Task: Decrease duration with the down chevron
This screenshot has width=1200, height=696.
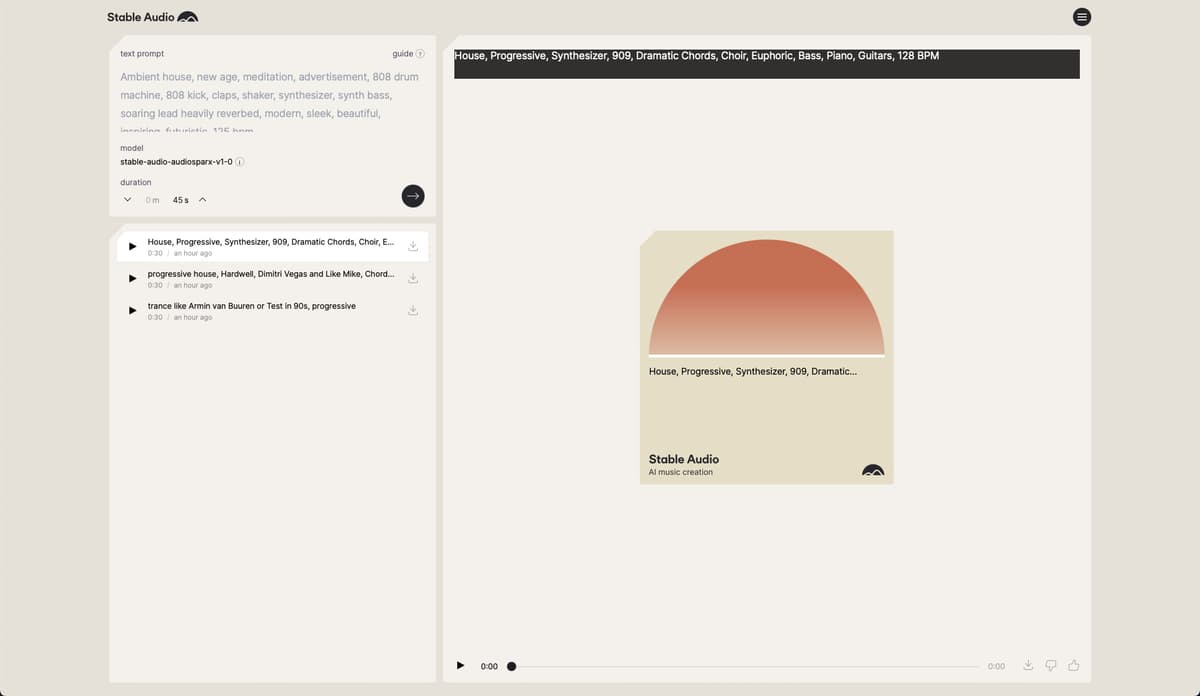Action: click(x=127, y=200)
